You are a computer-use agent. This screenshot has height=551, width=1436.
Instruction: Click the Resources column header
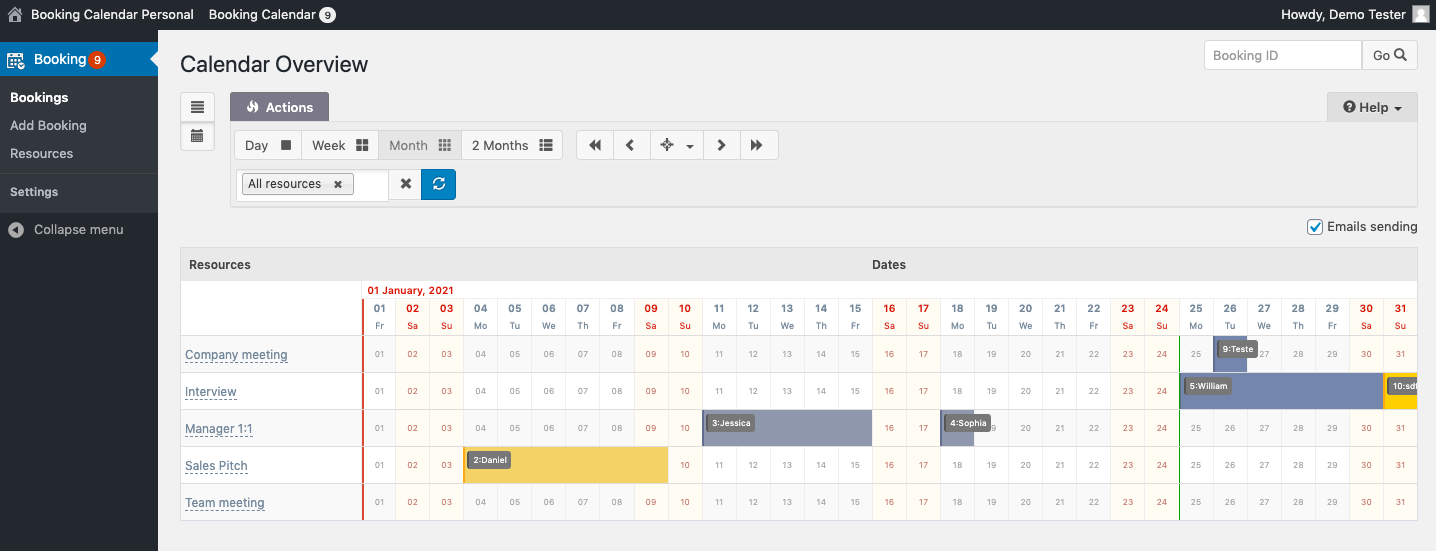(220, 265)
